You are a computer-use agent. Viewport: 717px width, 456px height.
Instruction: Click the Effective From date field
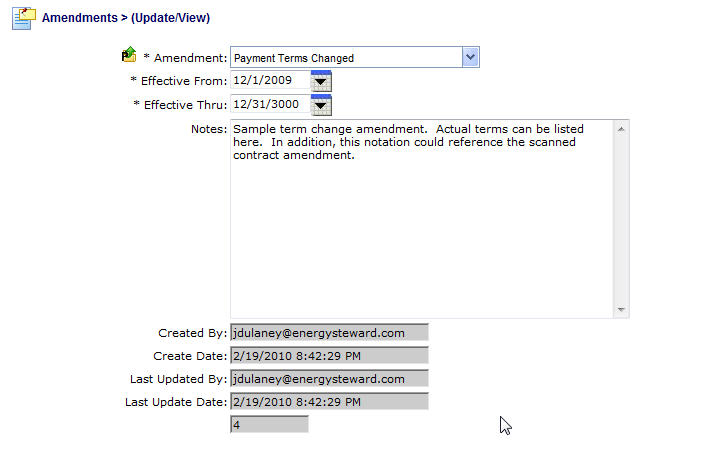click(270, 81)
